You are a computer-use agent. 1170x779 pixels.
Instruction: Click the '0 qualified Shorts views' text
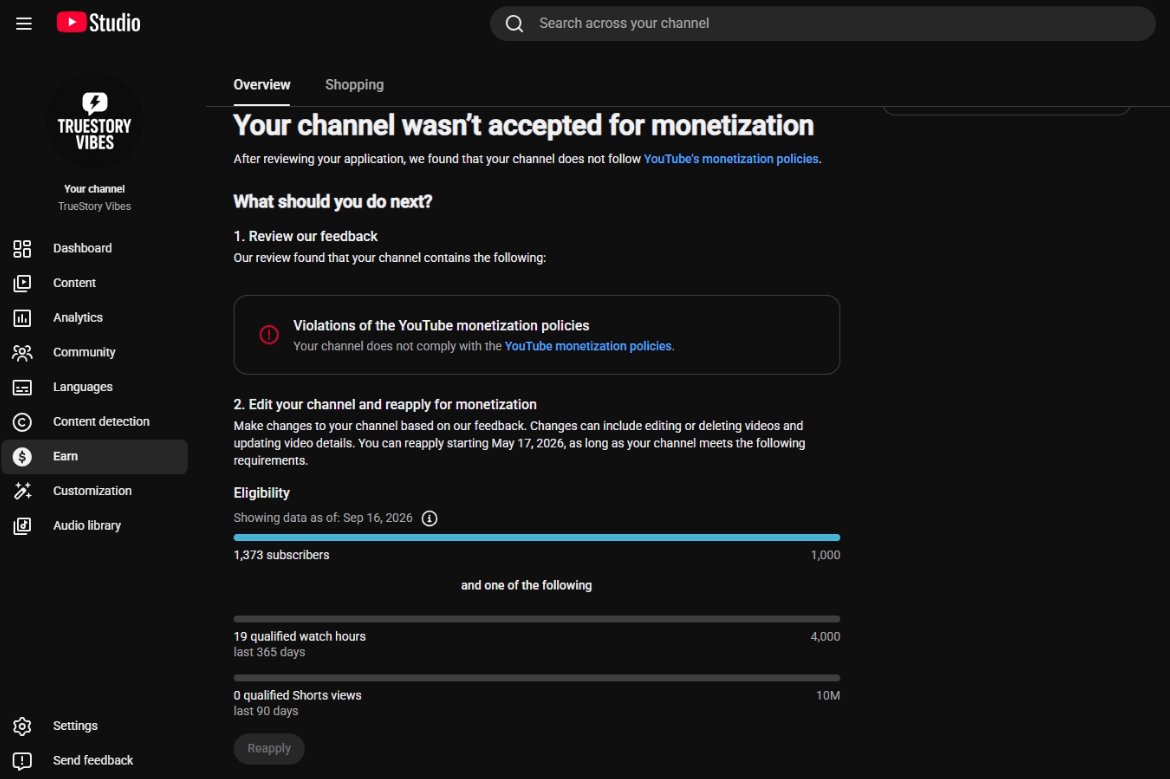297,695
